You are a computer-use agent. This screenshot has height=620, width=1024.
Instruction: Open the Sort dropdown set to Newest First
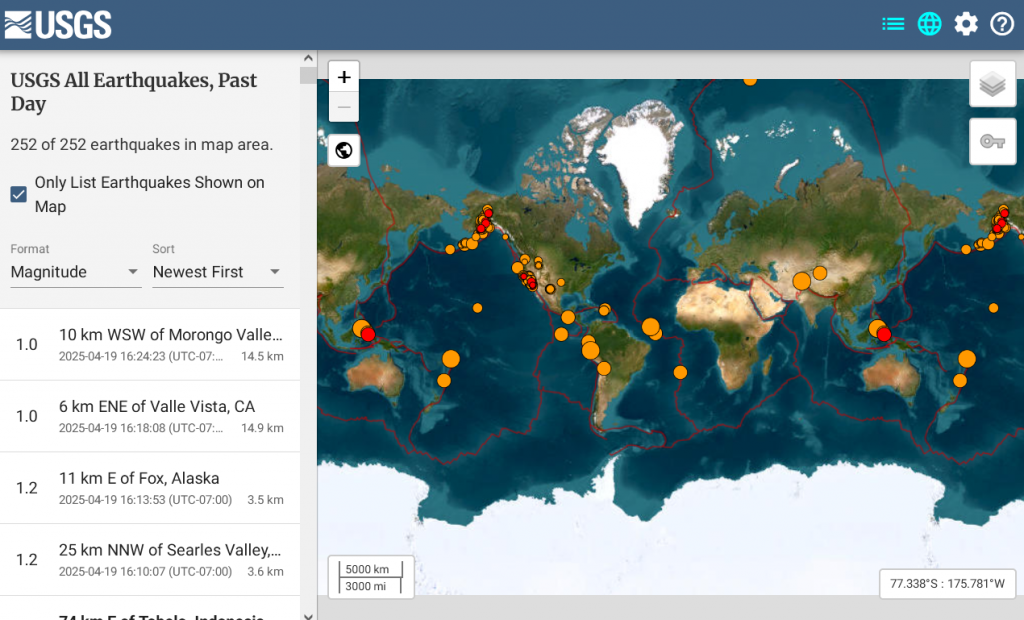[x=217, y=272]
